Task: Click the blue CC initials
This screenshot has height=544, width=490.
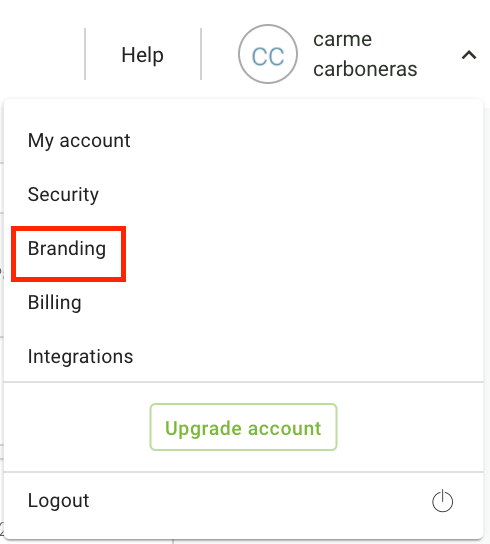Action: 268,57
